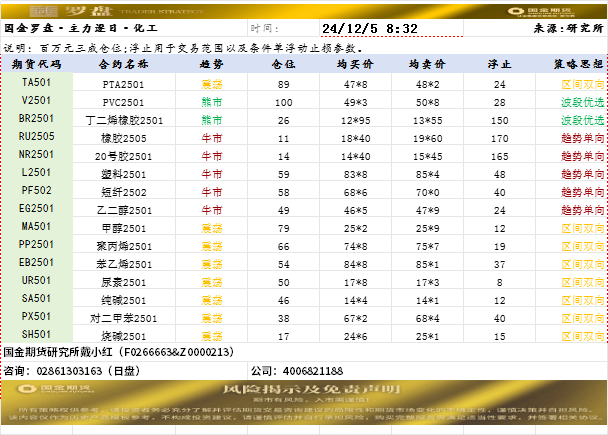608x435 pixels.
Task: Select the 均买价 column header
Action: pyautogui.click(x=355, y=64)
